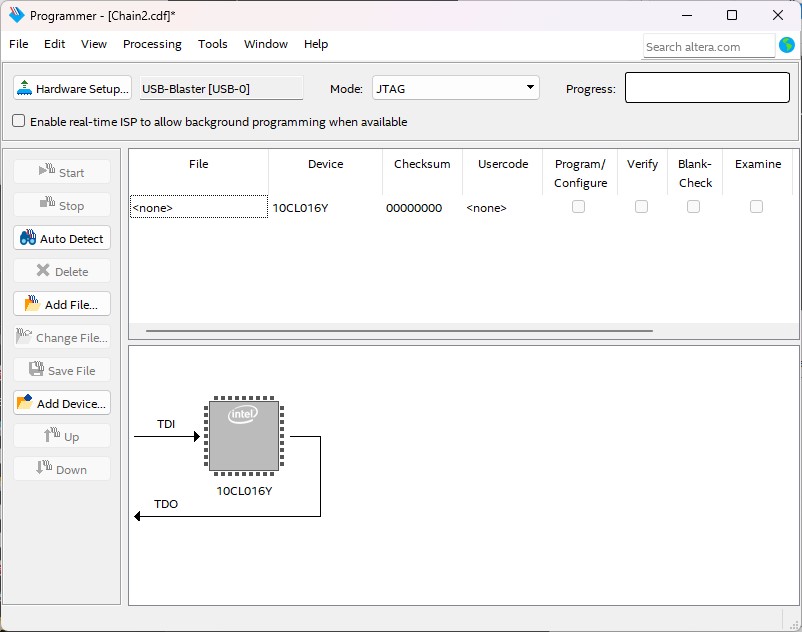
Task: Check Program/Configure for 10CL016Y
Action: 578,207
